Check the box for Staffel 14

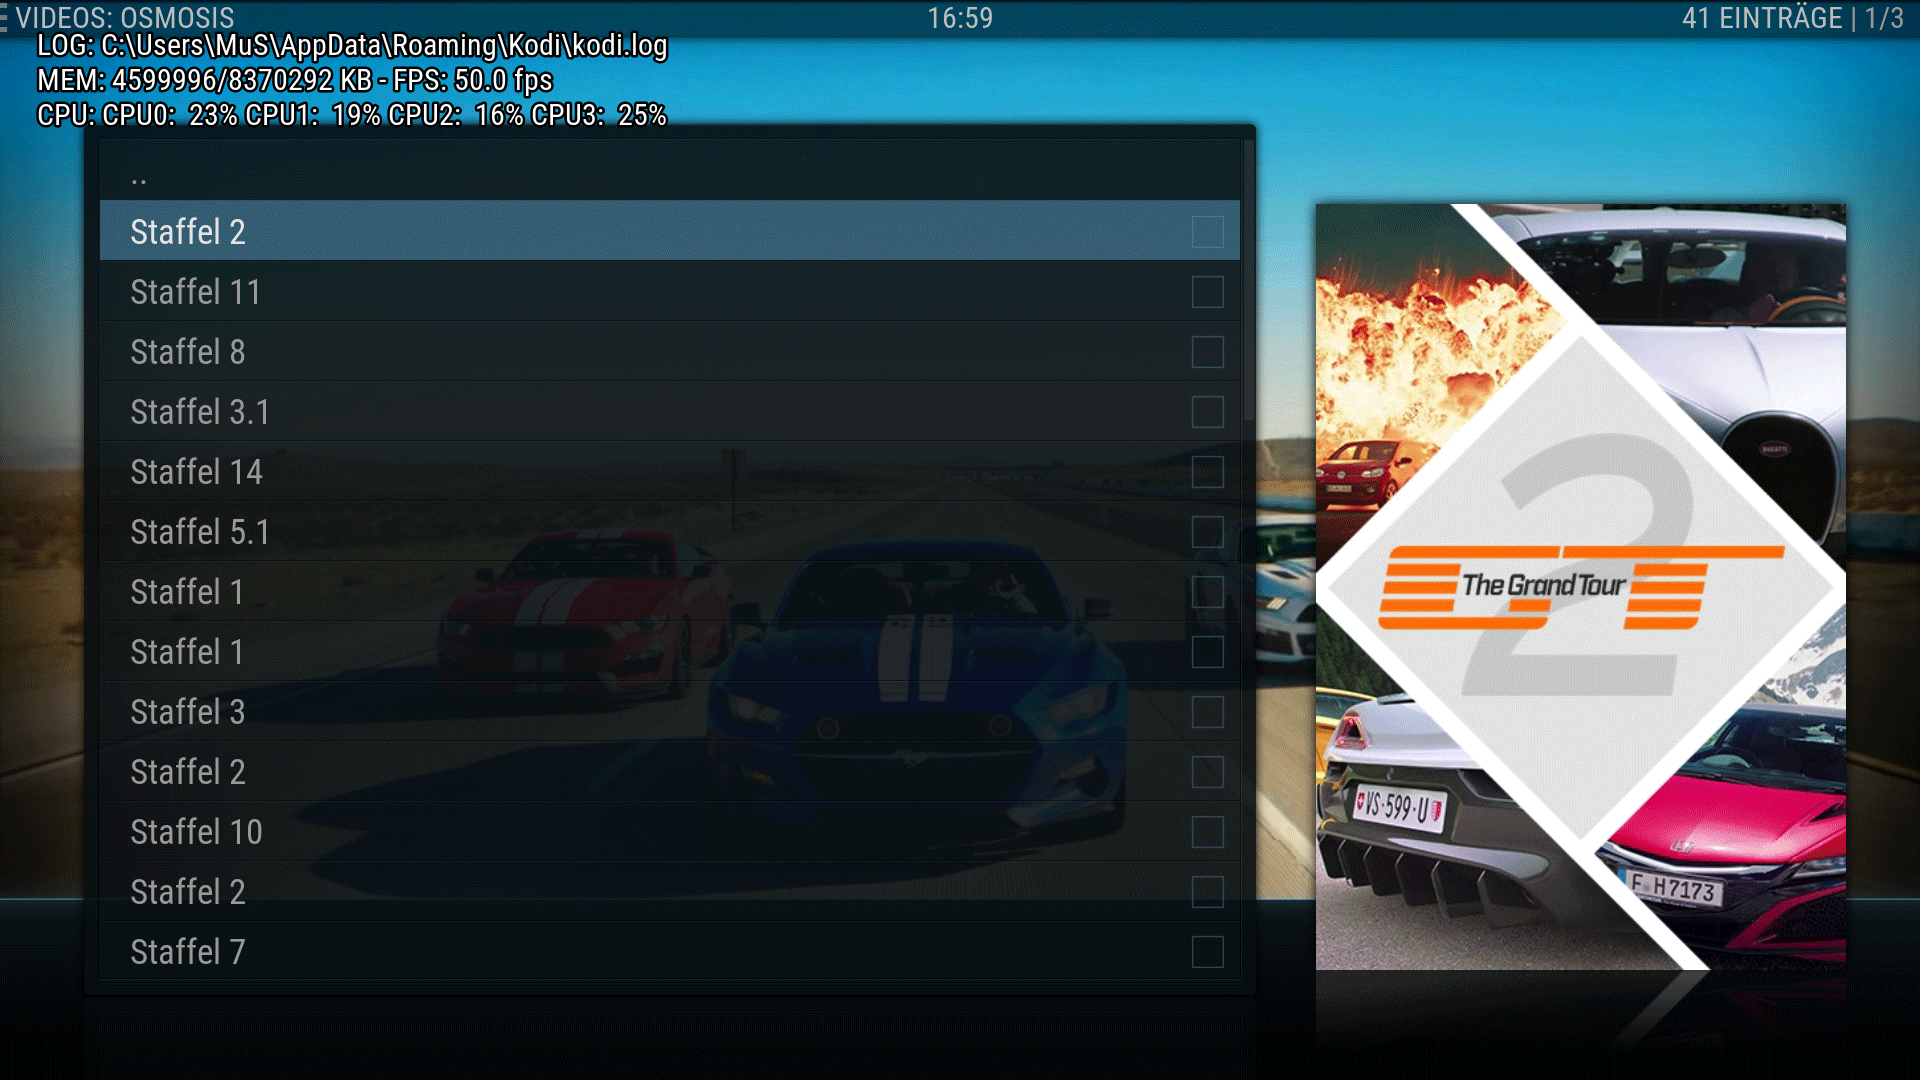point(1208,472)
